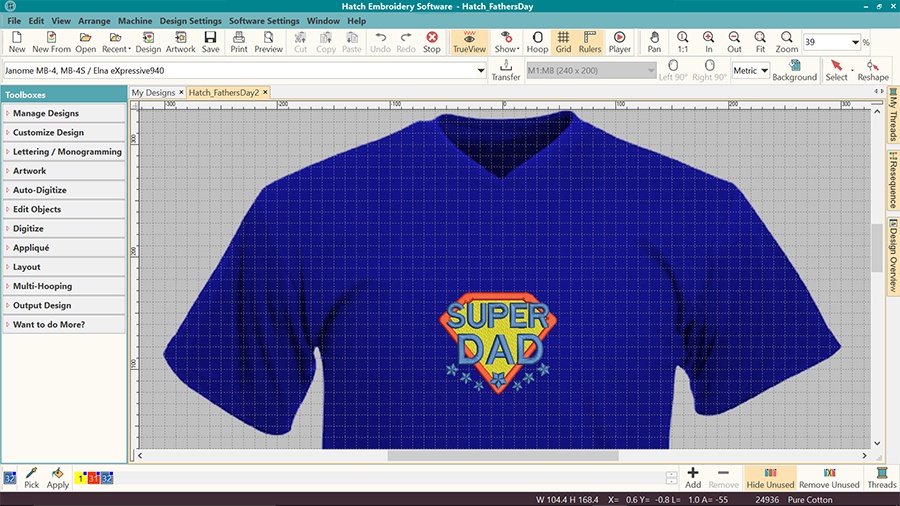Open the machine model dropdown
The height and width of the screenshot is (506, 900).
[479, 71]
